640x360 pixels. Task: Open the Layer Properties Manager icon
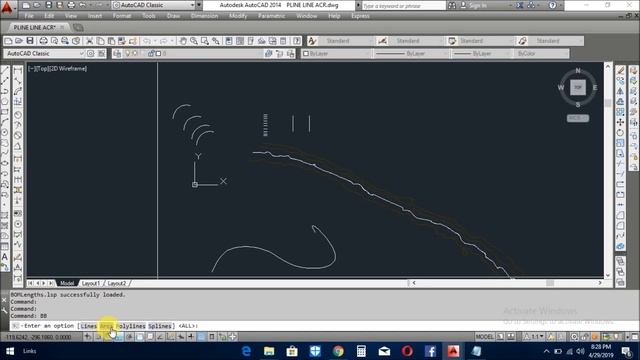point(117,53)
